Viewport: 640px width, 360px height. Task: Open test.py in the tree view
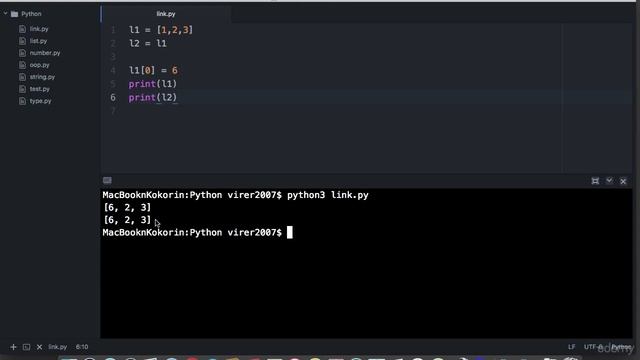coord(40,89)
